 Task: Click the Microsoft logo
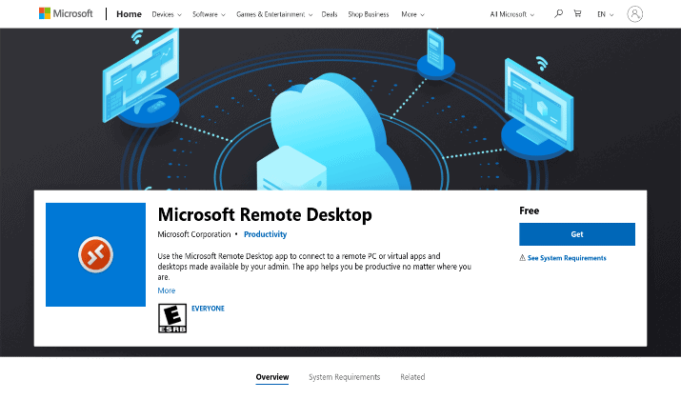66,14
